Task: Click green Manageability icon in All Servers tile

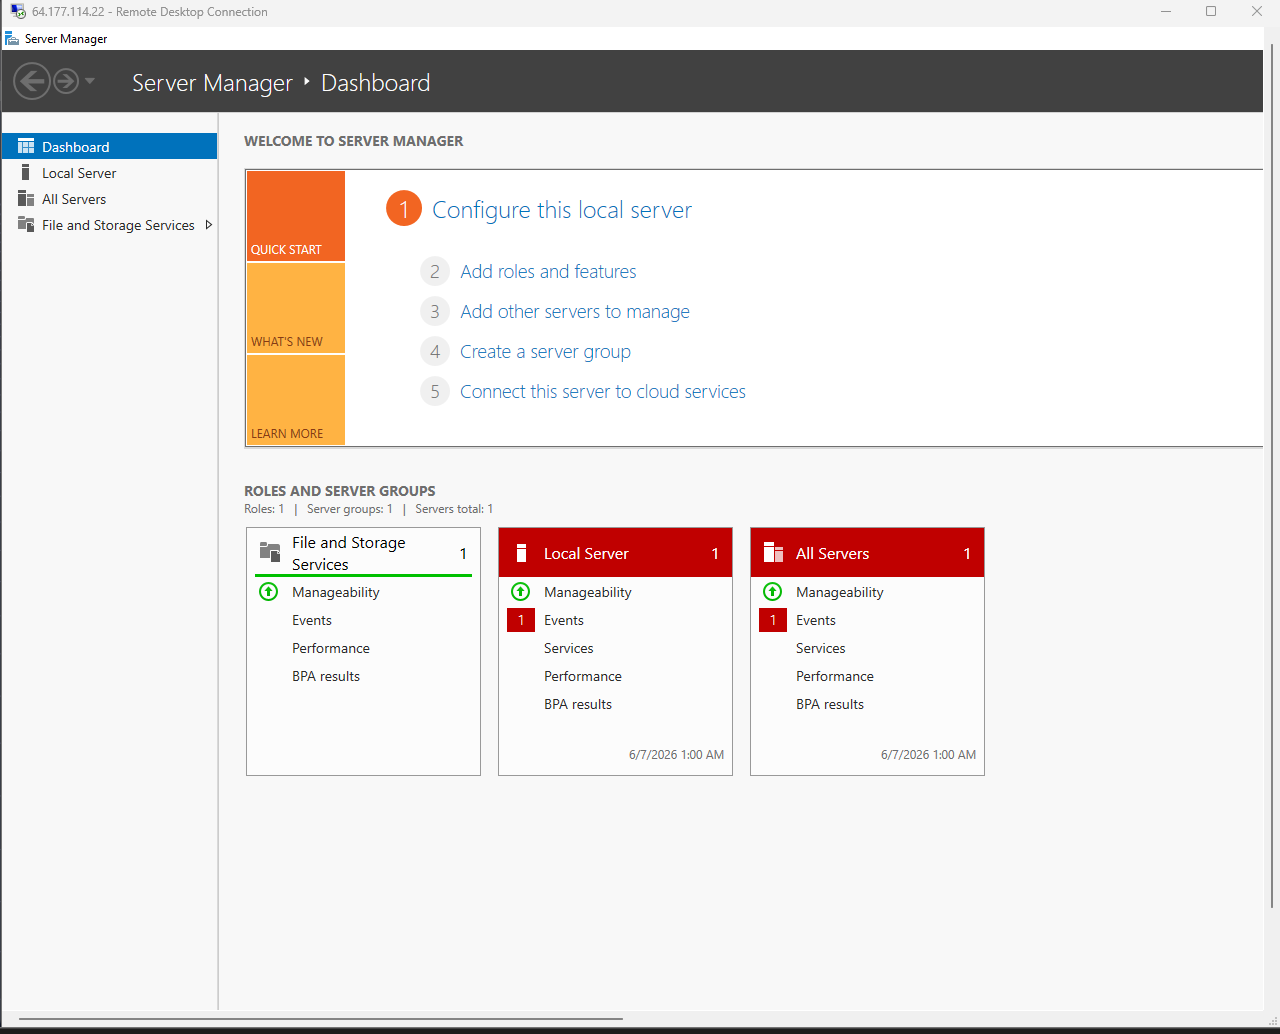Action: (x=773, y=591)
